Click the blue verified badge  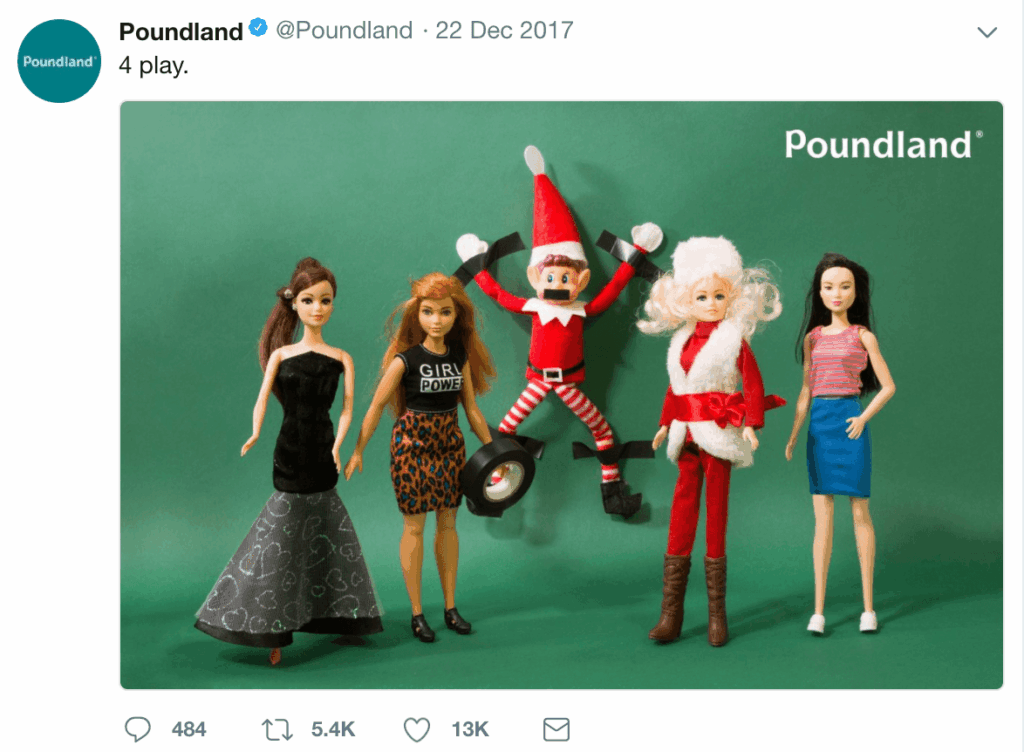[x=258, y=30]
